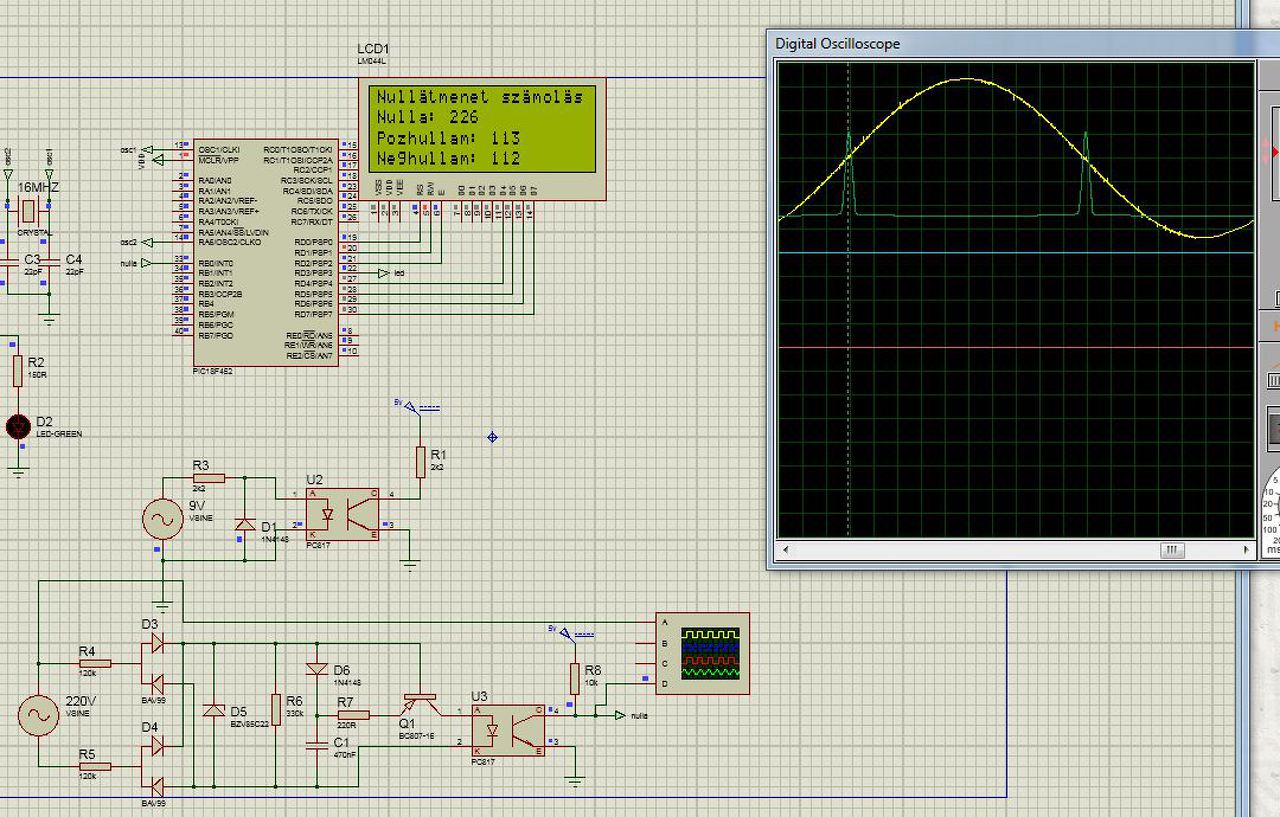Click the blue origin crosshair marker
Image resolution: width=1280 pixels, height=817 pixels.
(492, 437)
